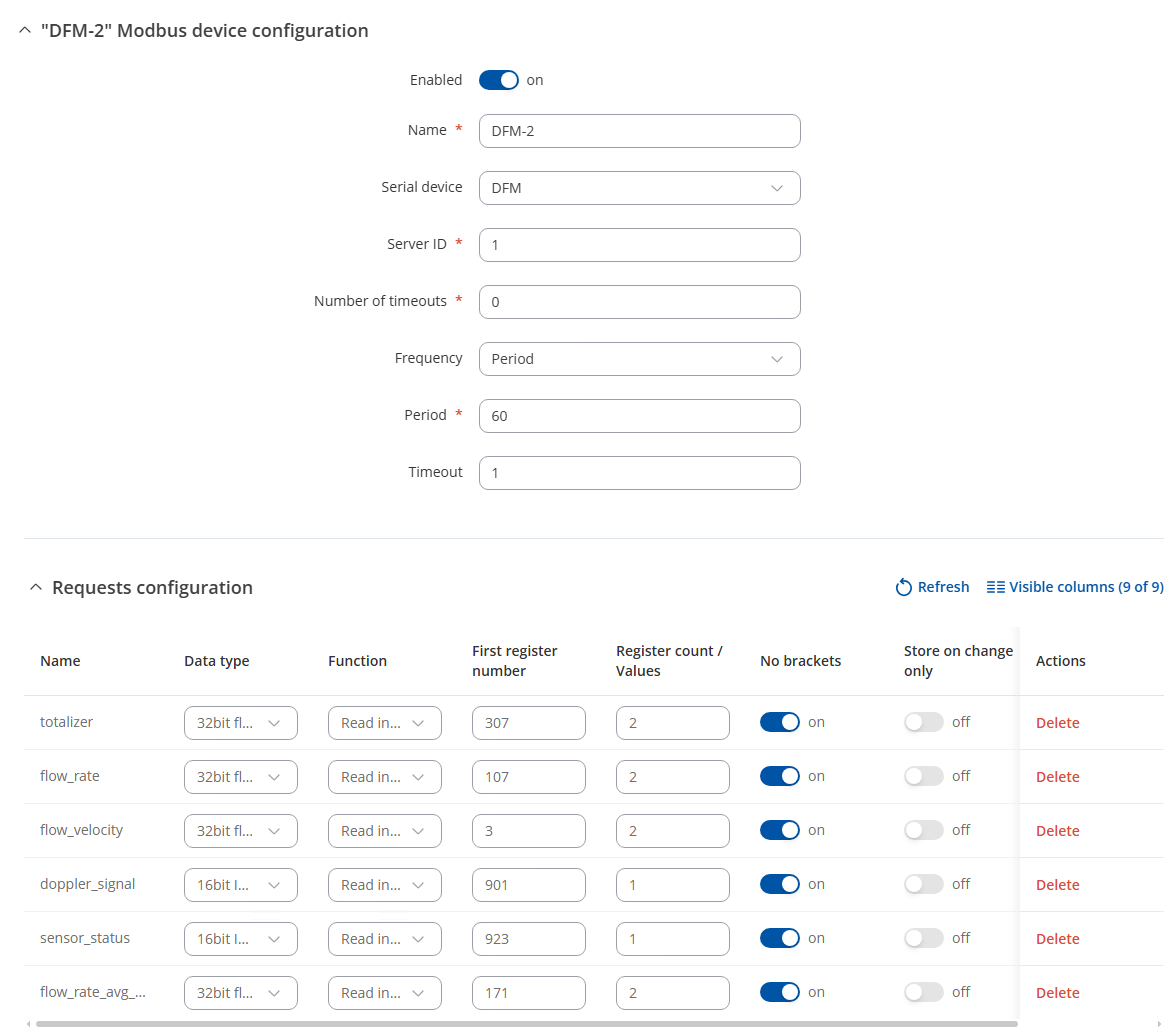Enable Store on change only for flow_rate
The image size is (1174, 1033).
coord(923,776)
